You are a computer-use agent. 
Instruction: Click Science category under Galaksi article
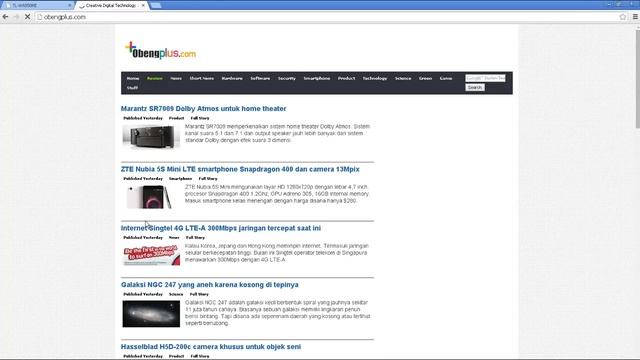pyautogui.click(x=176, y=294)
